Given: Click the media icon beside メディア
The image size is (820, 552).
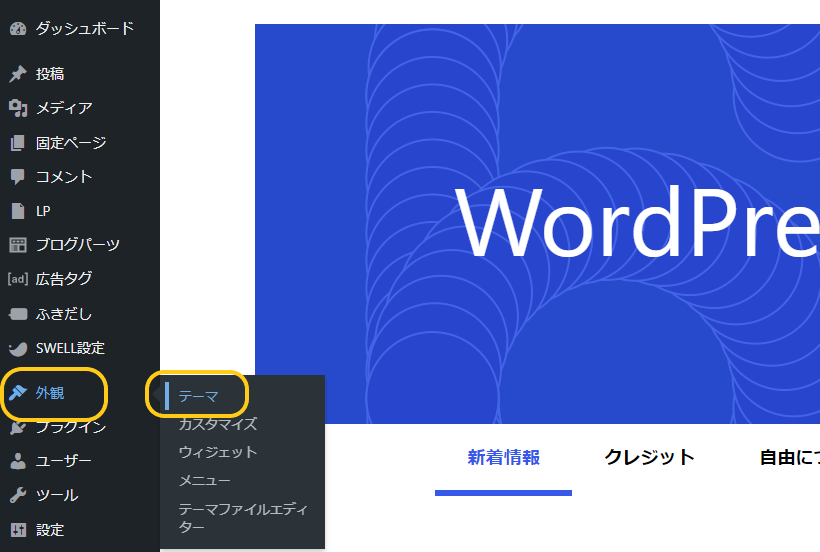Looking at the screenshot, I should [18, 108].
